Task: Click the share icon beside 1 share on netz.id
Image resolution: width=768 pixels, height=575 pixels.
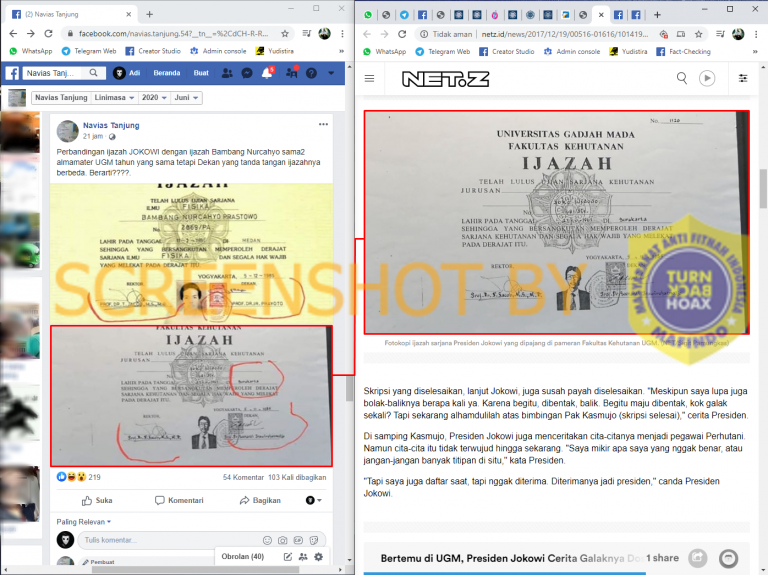Action: point(697,558)
